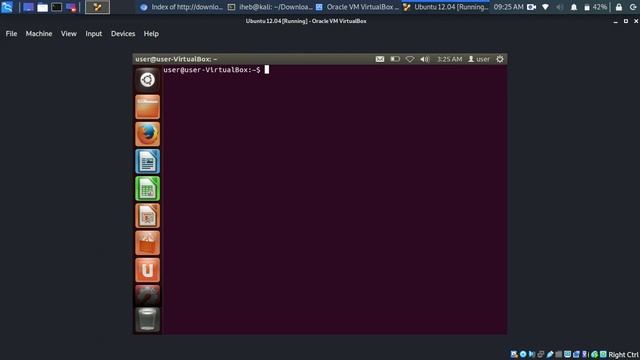Click the mail envelope indicator in Ubuntu panel
The image size is (640, 360).
[380, 59]
